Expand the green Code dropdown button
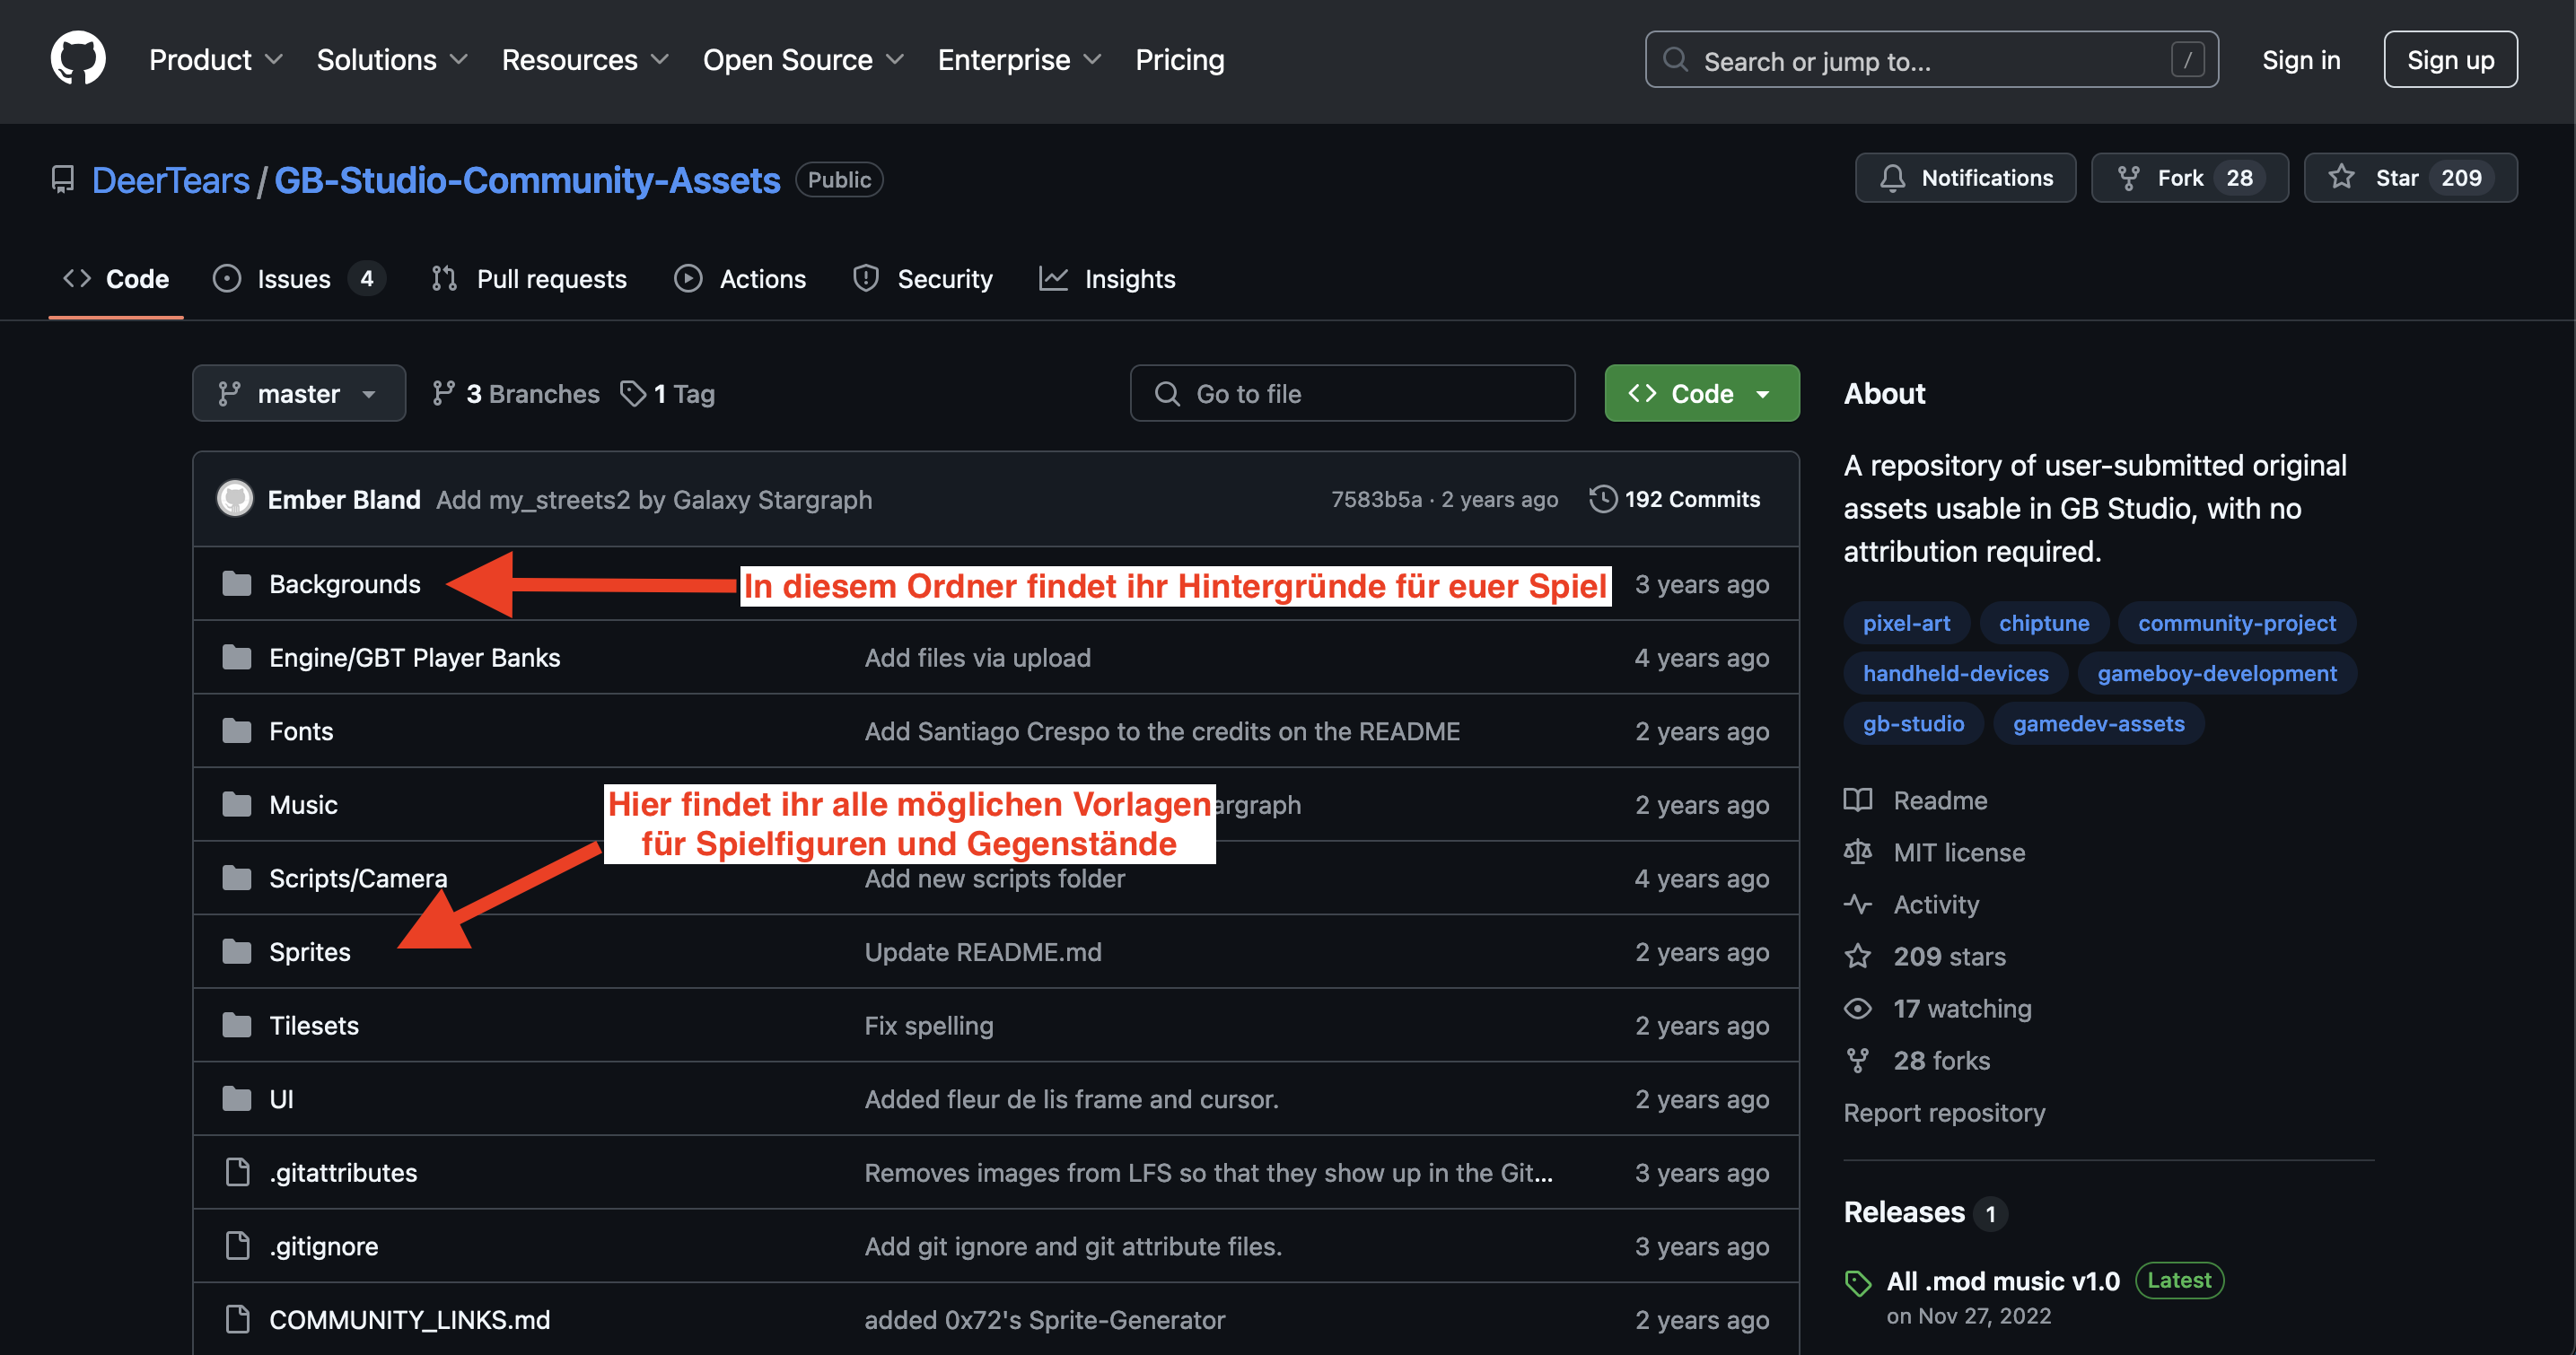The image size is (2576, 1355). (x=1701, y=394)
